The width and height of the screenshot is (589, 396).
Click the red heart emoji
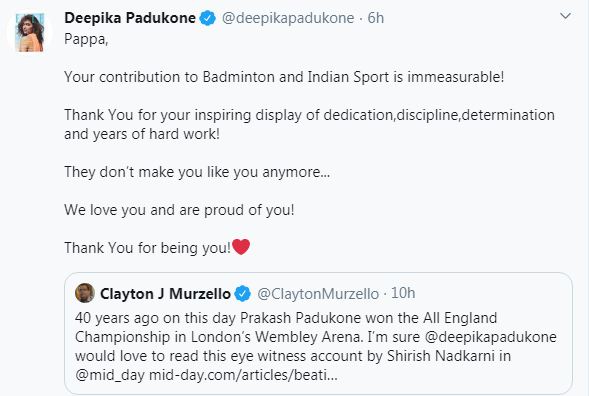pos(241,247)
